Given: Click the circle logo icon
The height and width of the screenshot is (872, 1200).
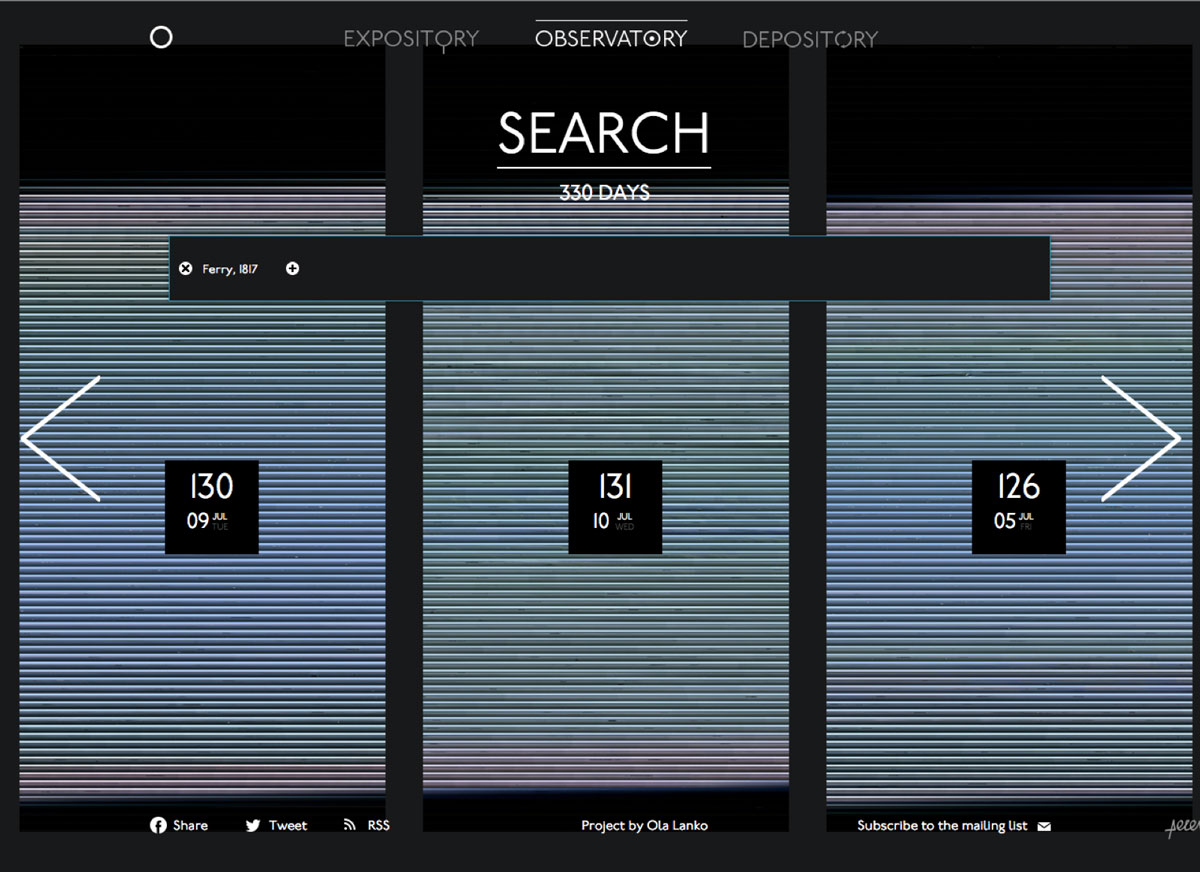Looking at the screenshot, I should tap(161, 38).
